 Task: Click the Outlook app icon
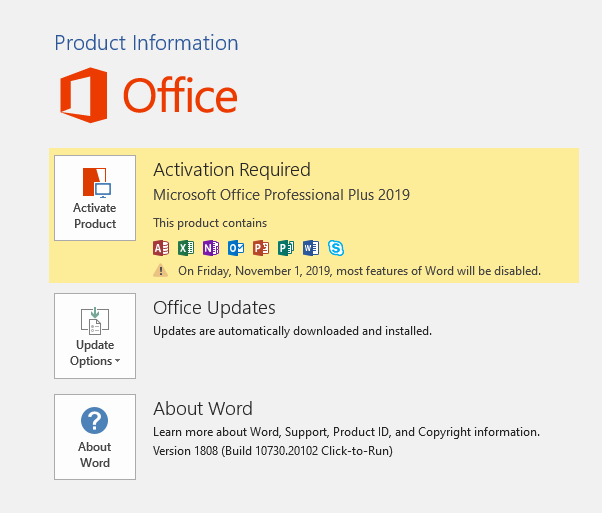(x=236, y=248)
